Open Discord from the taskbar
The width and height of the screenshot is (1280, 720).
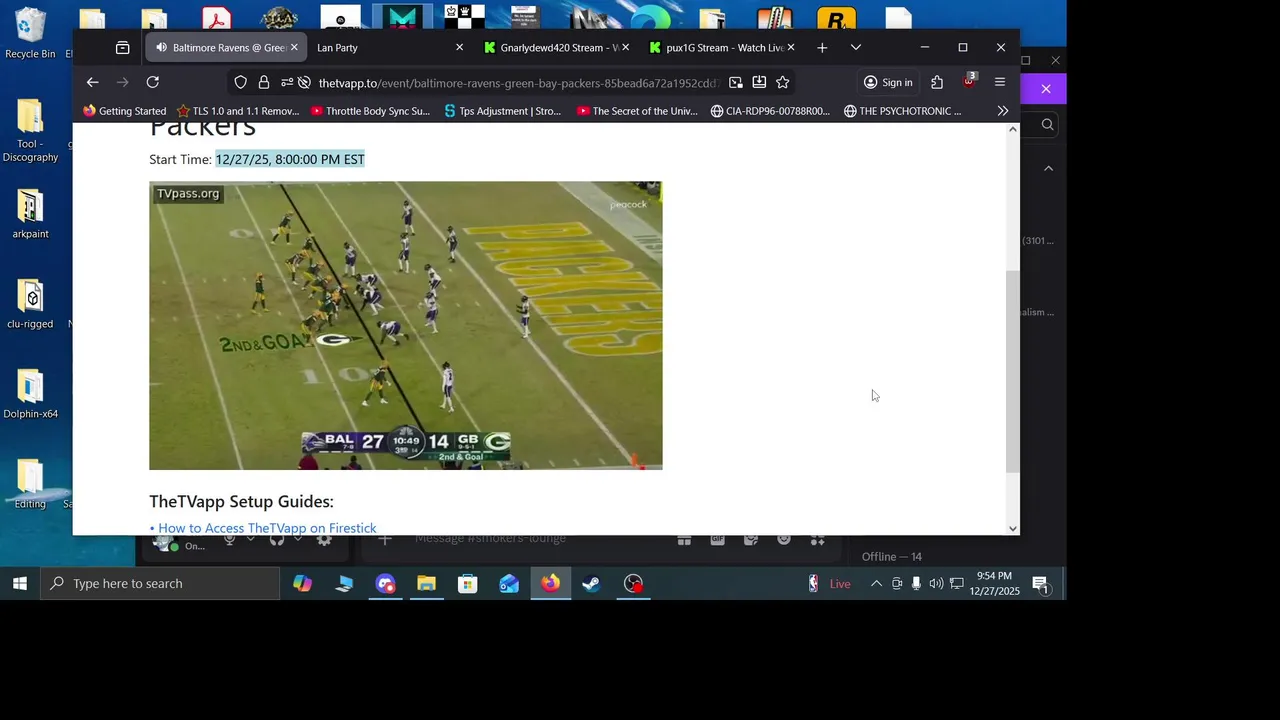click(385, 584)
